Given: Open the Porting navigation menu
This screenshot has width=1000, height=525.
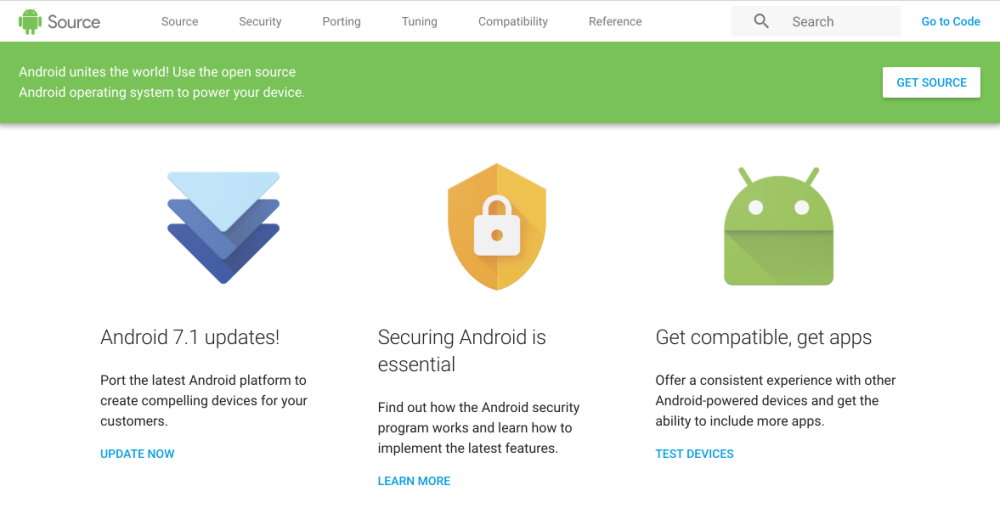Looking at the screenshot, I should [x=341, y=21].
